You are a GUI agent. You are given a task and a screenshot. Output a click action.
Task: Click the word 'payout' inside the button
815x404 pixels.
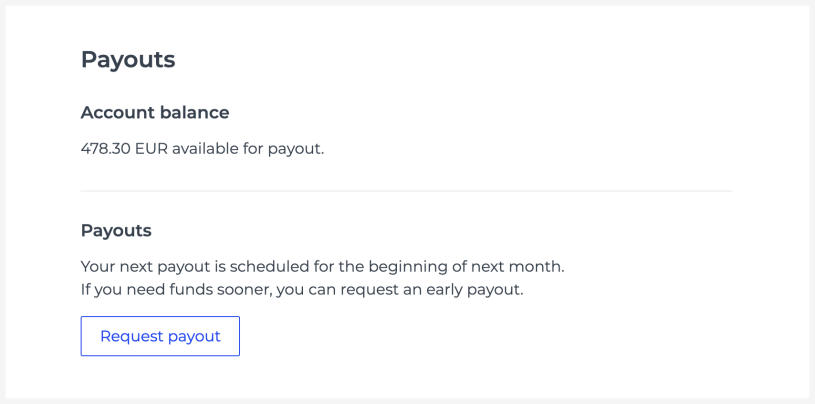coord(193,336)
